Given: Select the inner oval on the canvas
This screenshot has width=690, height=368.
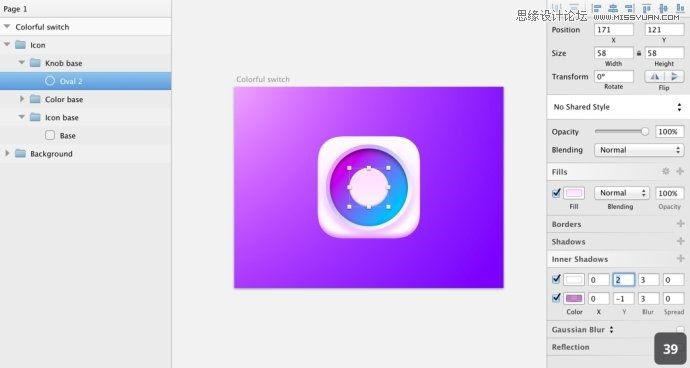Looking at the screenshot, I should pos(369,187).
